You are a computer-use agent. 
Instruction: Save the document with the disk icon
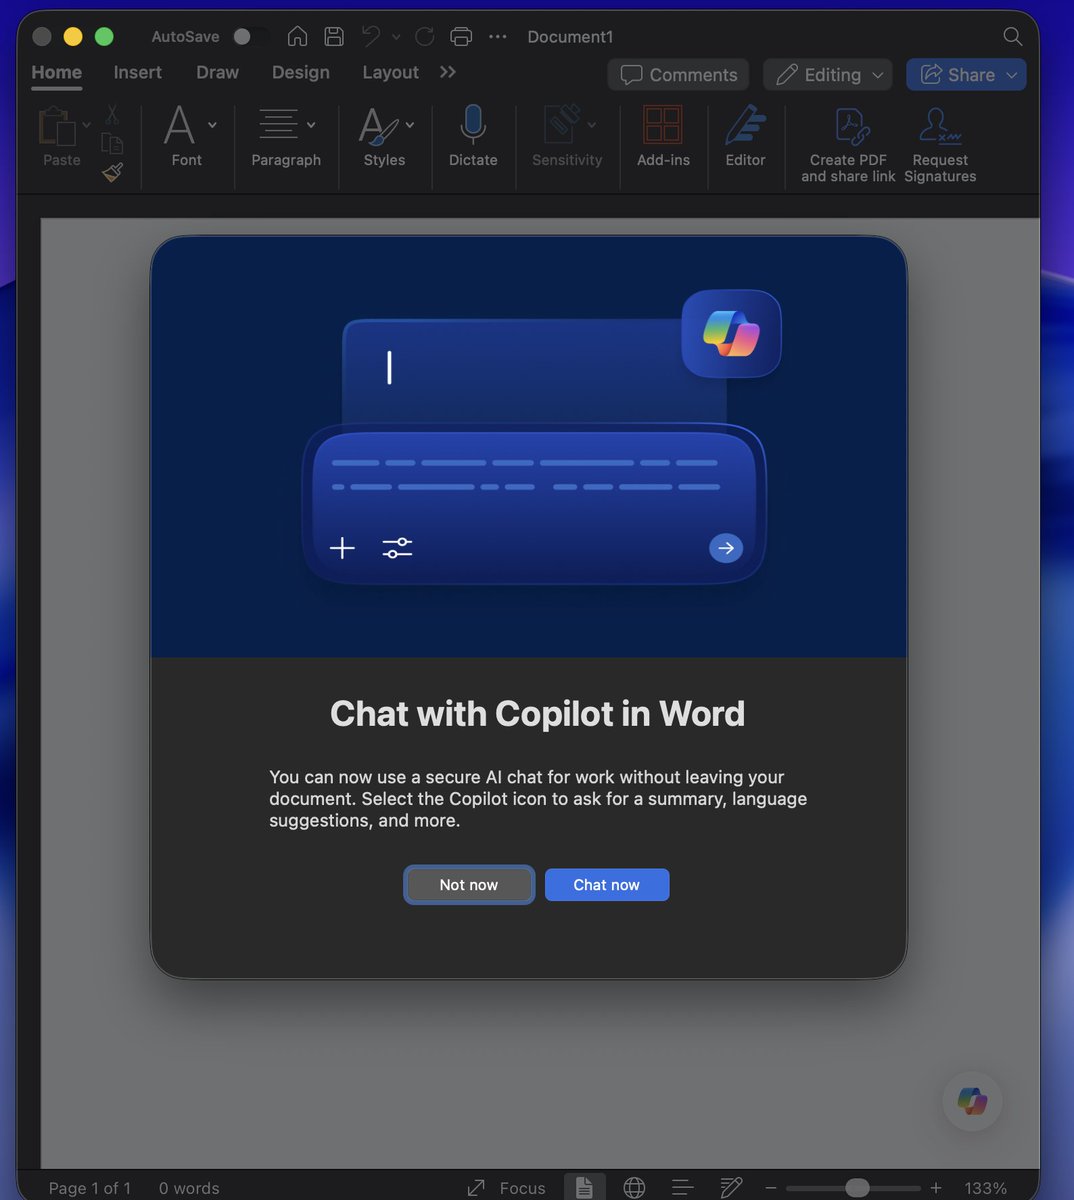tap(334, 37)
